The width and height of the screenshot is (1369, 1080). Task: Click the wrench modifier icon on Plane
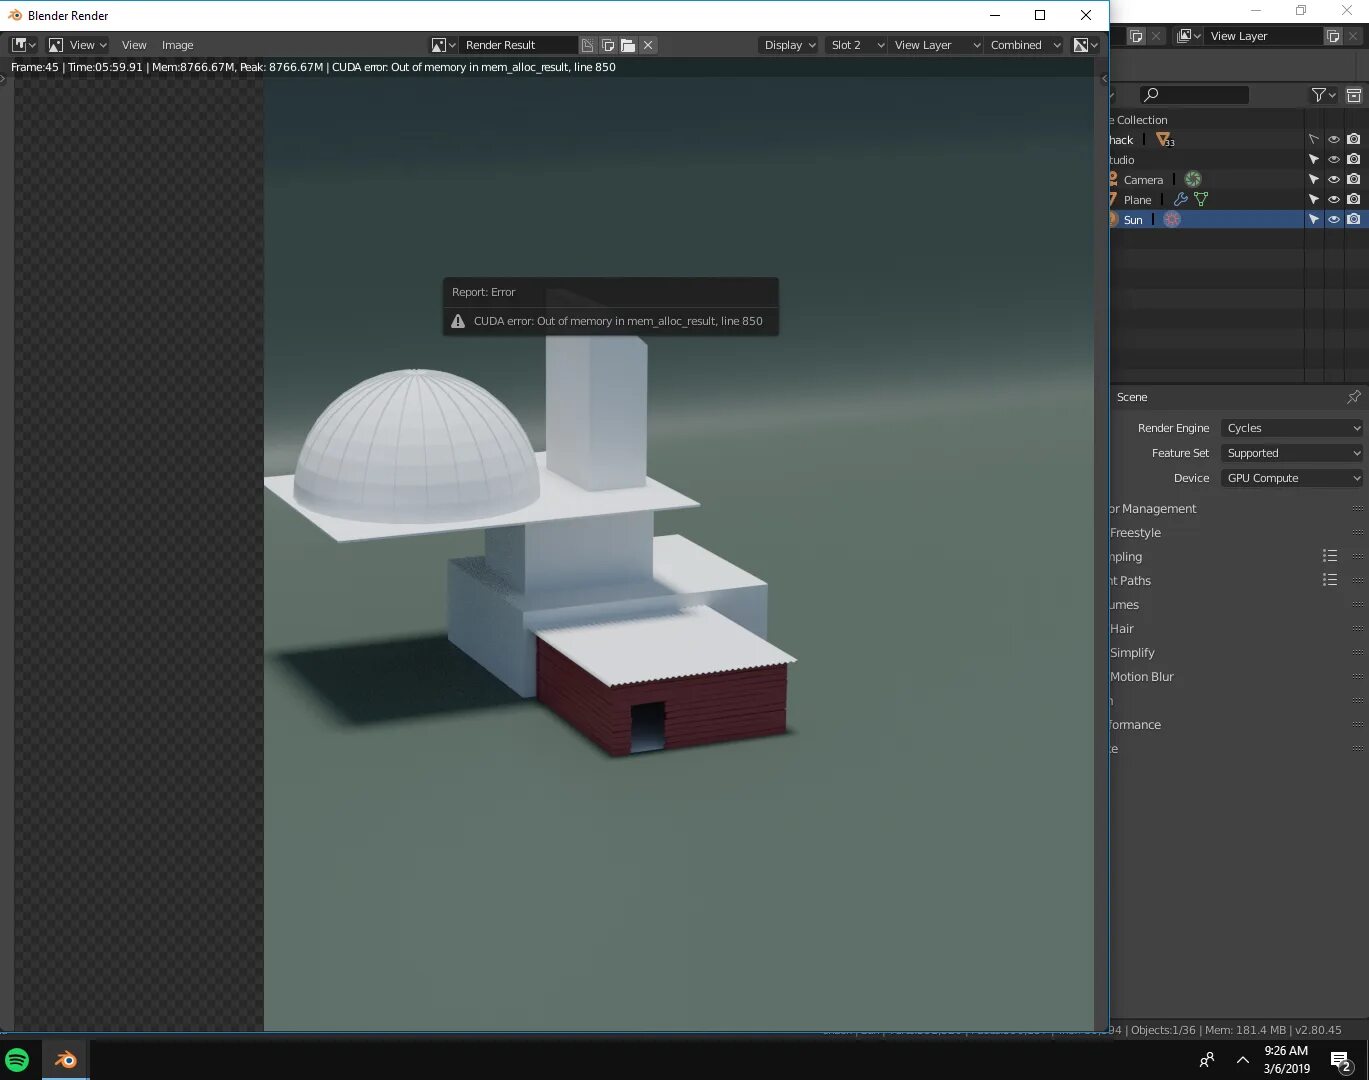point(1180,200)
